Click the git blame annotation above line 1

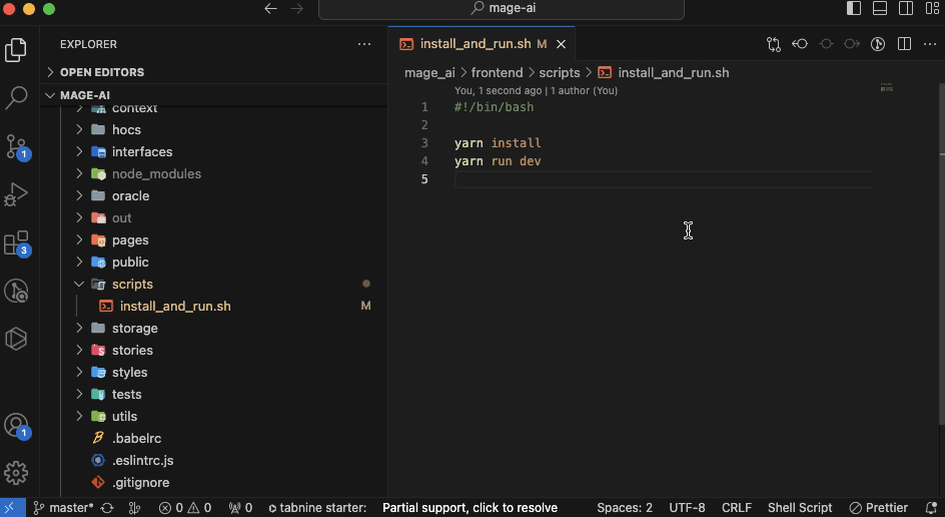click(x=536, y=91)
